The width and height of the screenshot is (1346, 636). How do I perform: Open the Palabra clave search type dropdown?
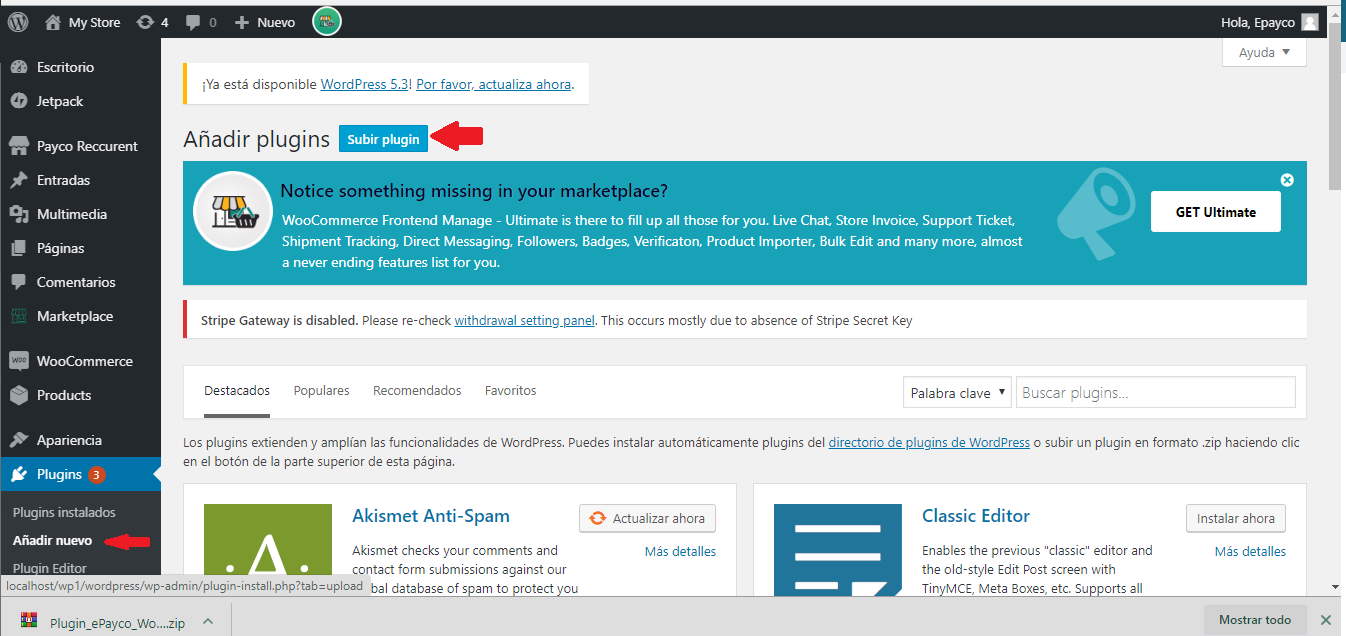coord(957,393)
